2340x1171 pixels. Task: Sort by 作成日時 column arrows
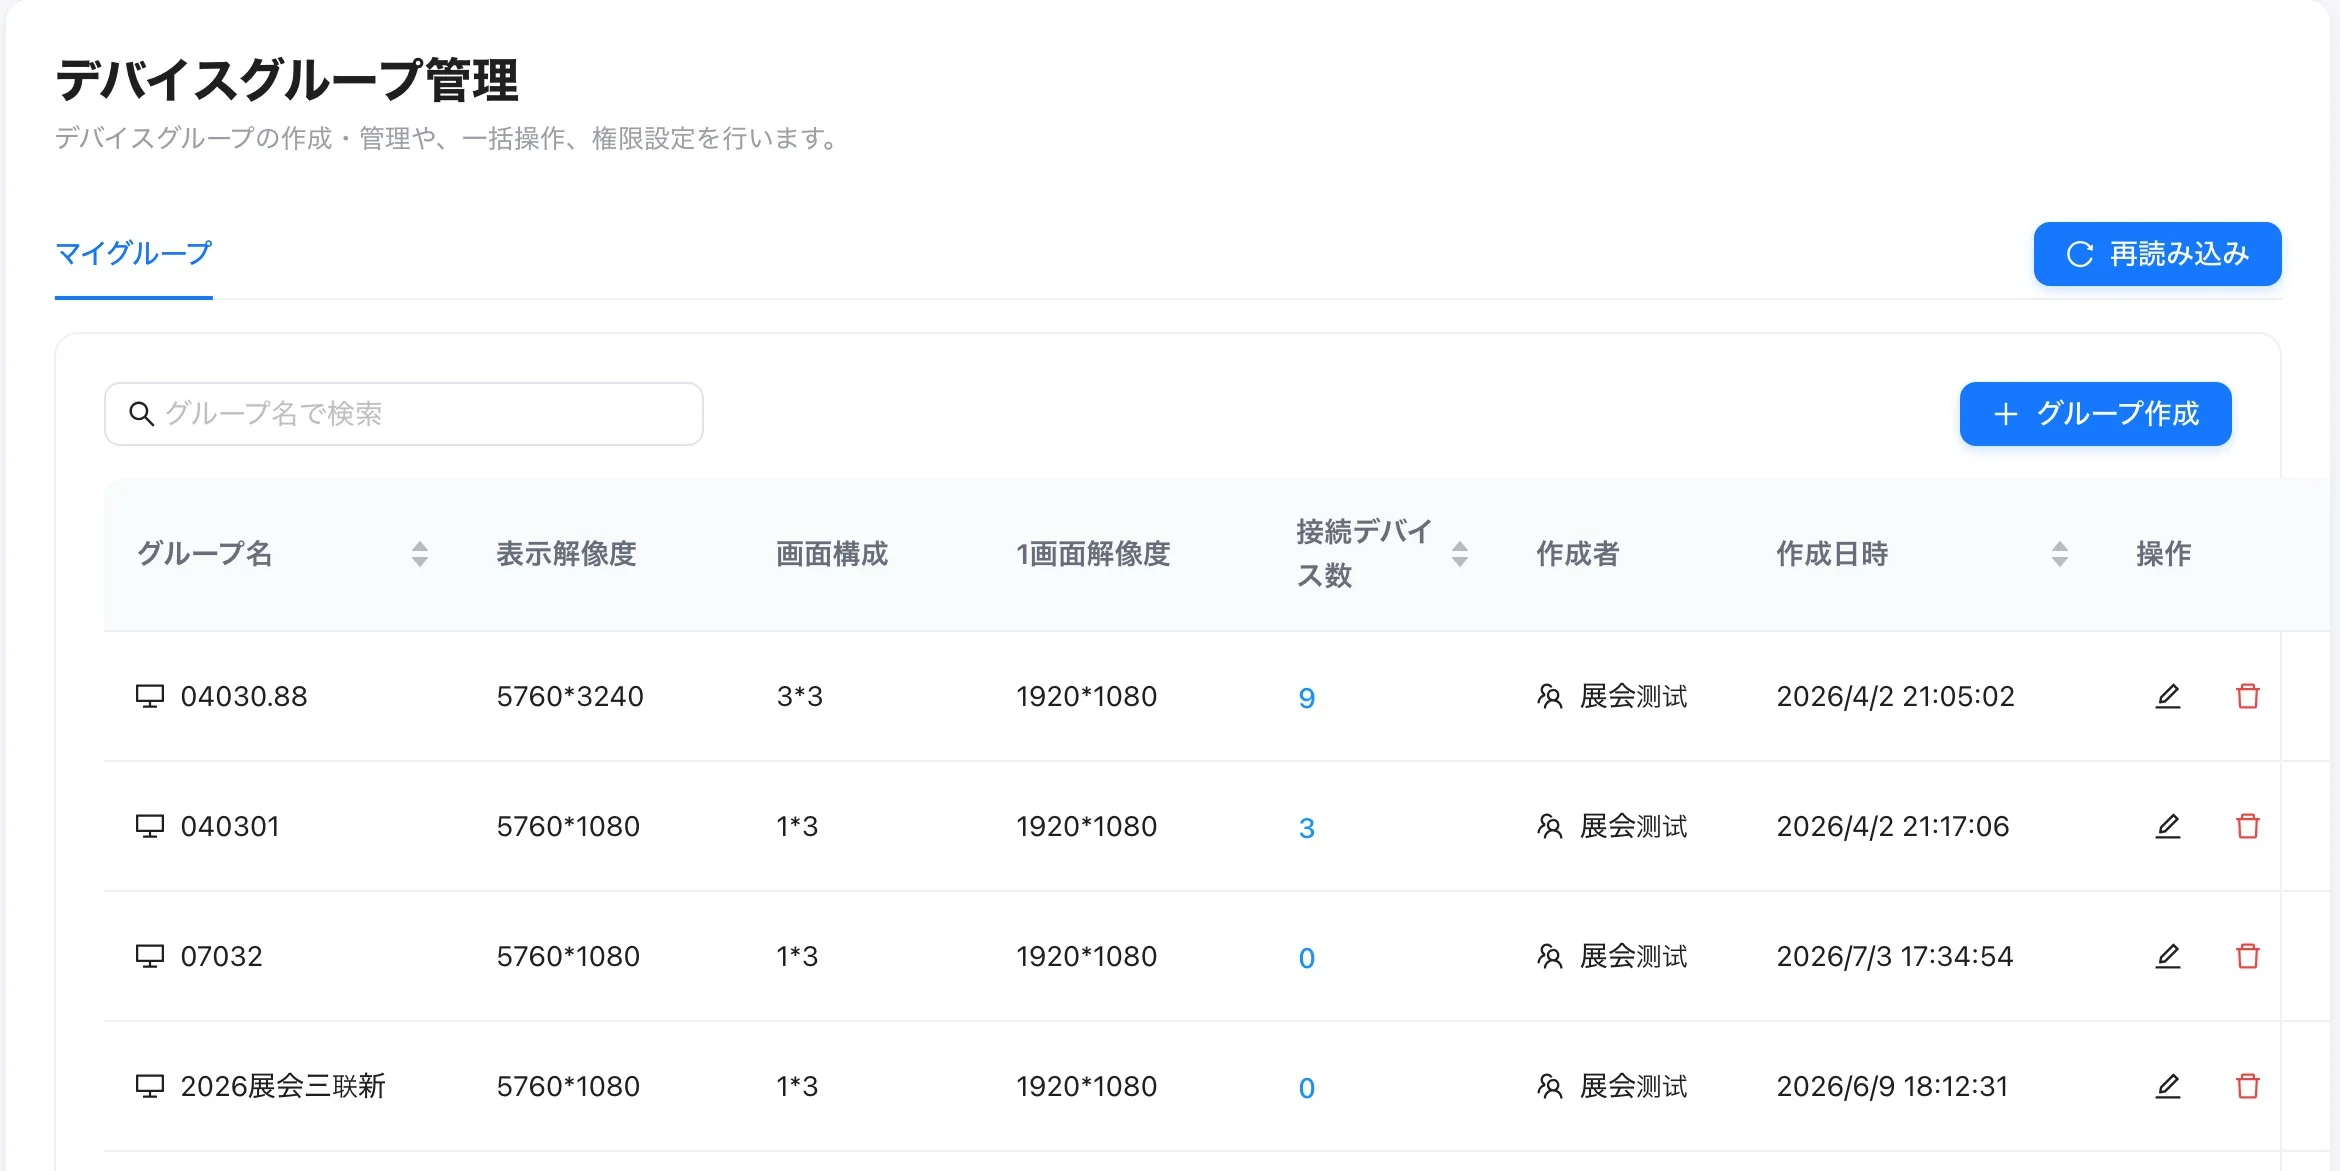[x=2060, y=554]
